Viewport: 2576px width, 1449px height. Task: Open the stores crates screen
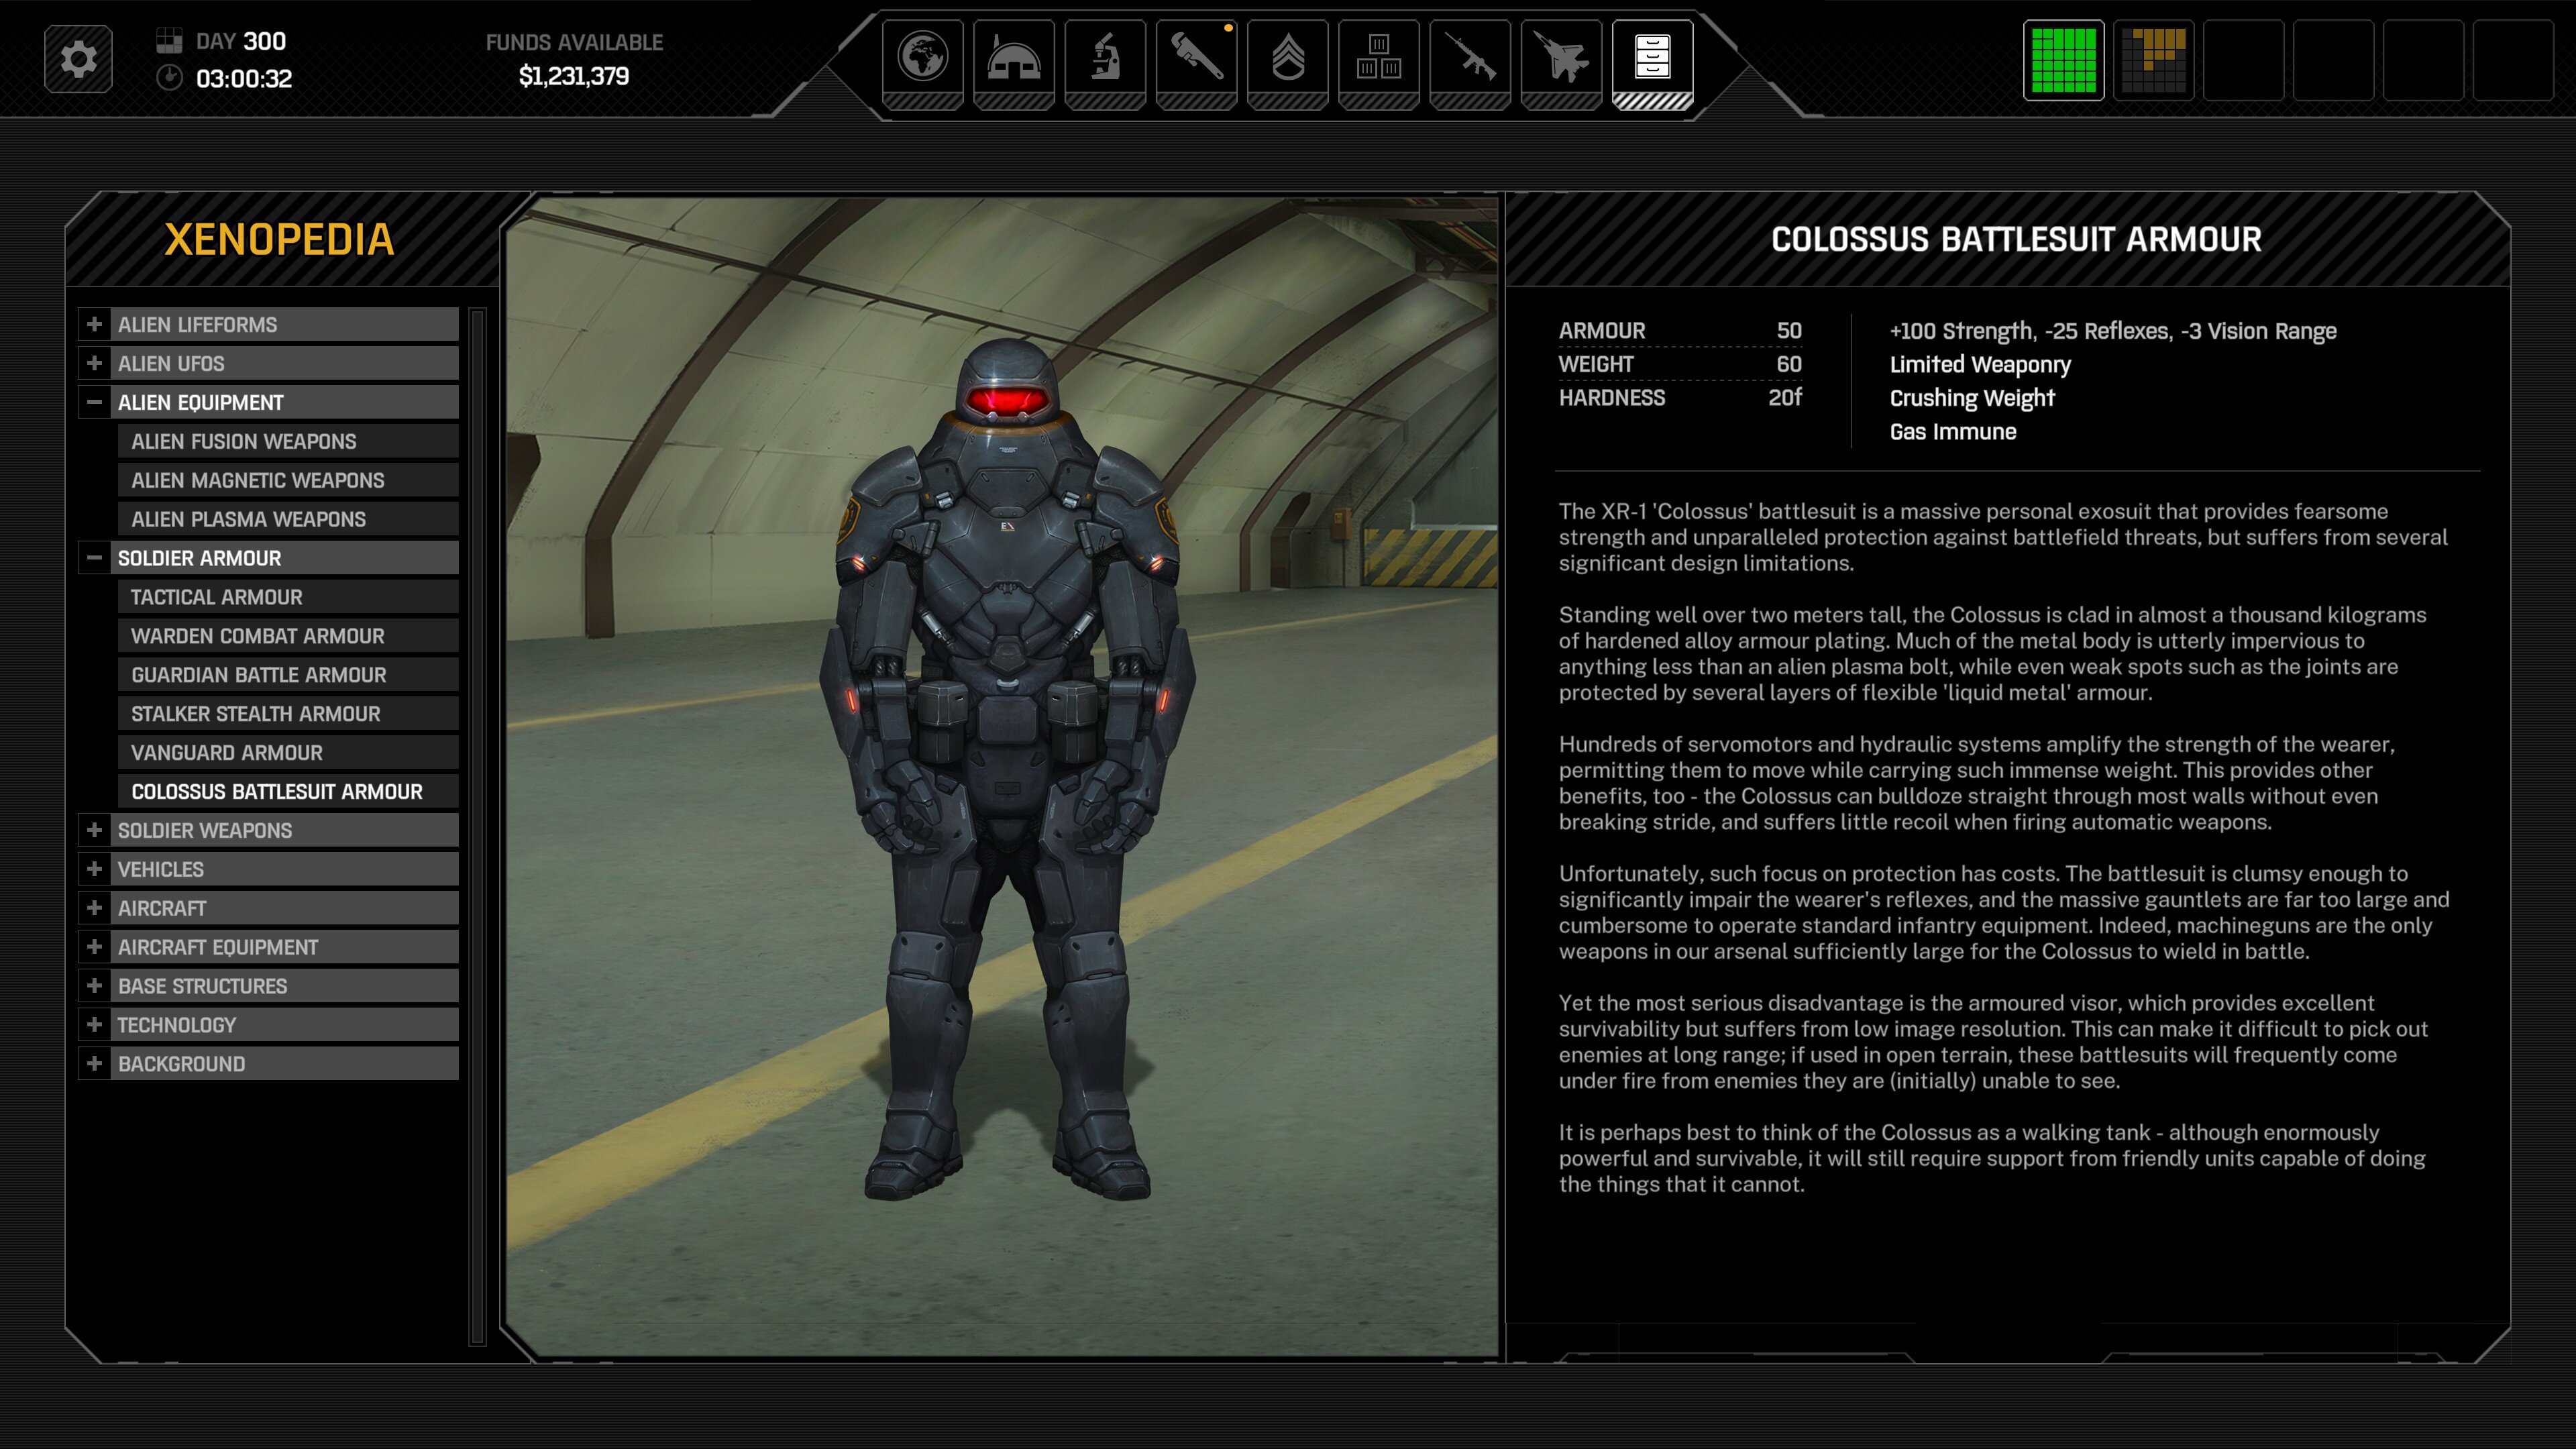[x=1378, y=58]
